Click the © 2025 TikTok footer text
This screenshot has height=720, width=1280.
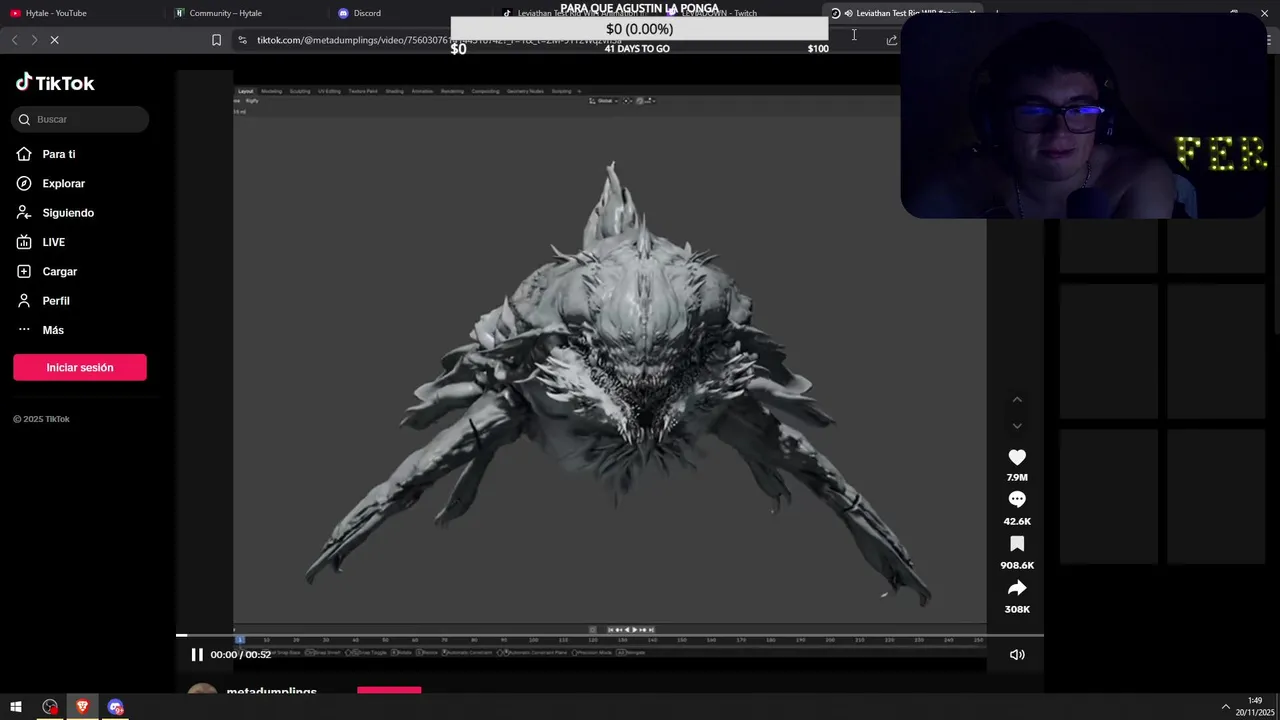coord(41,419)
